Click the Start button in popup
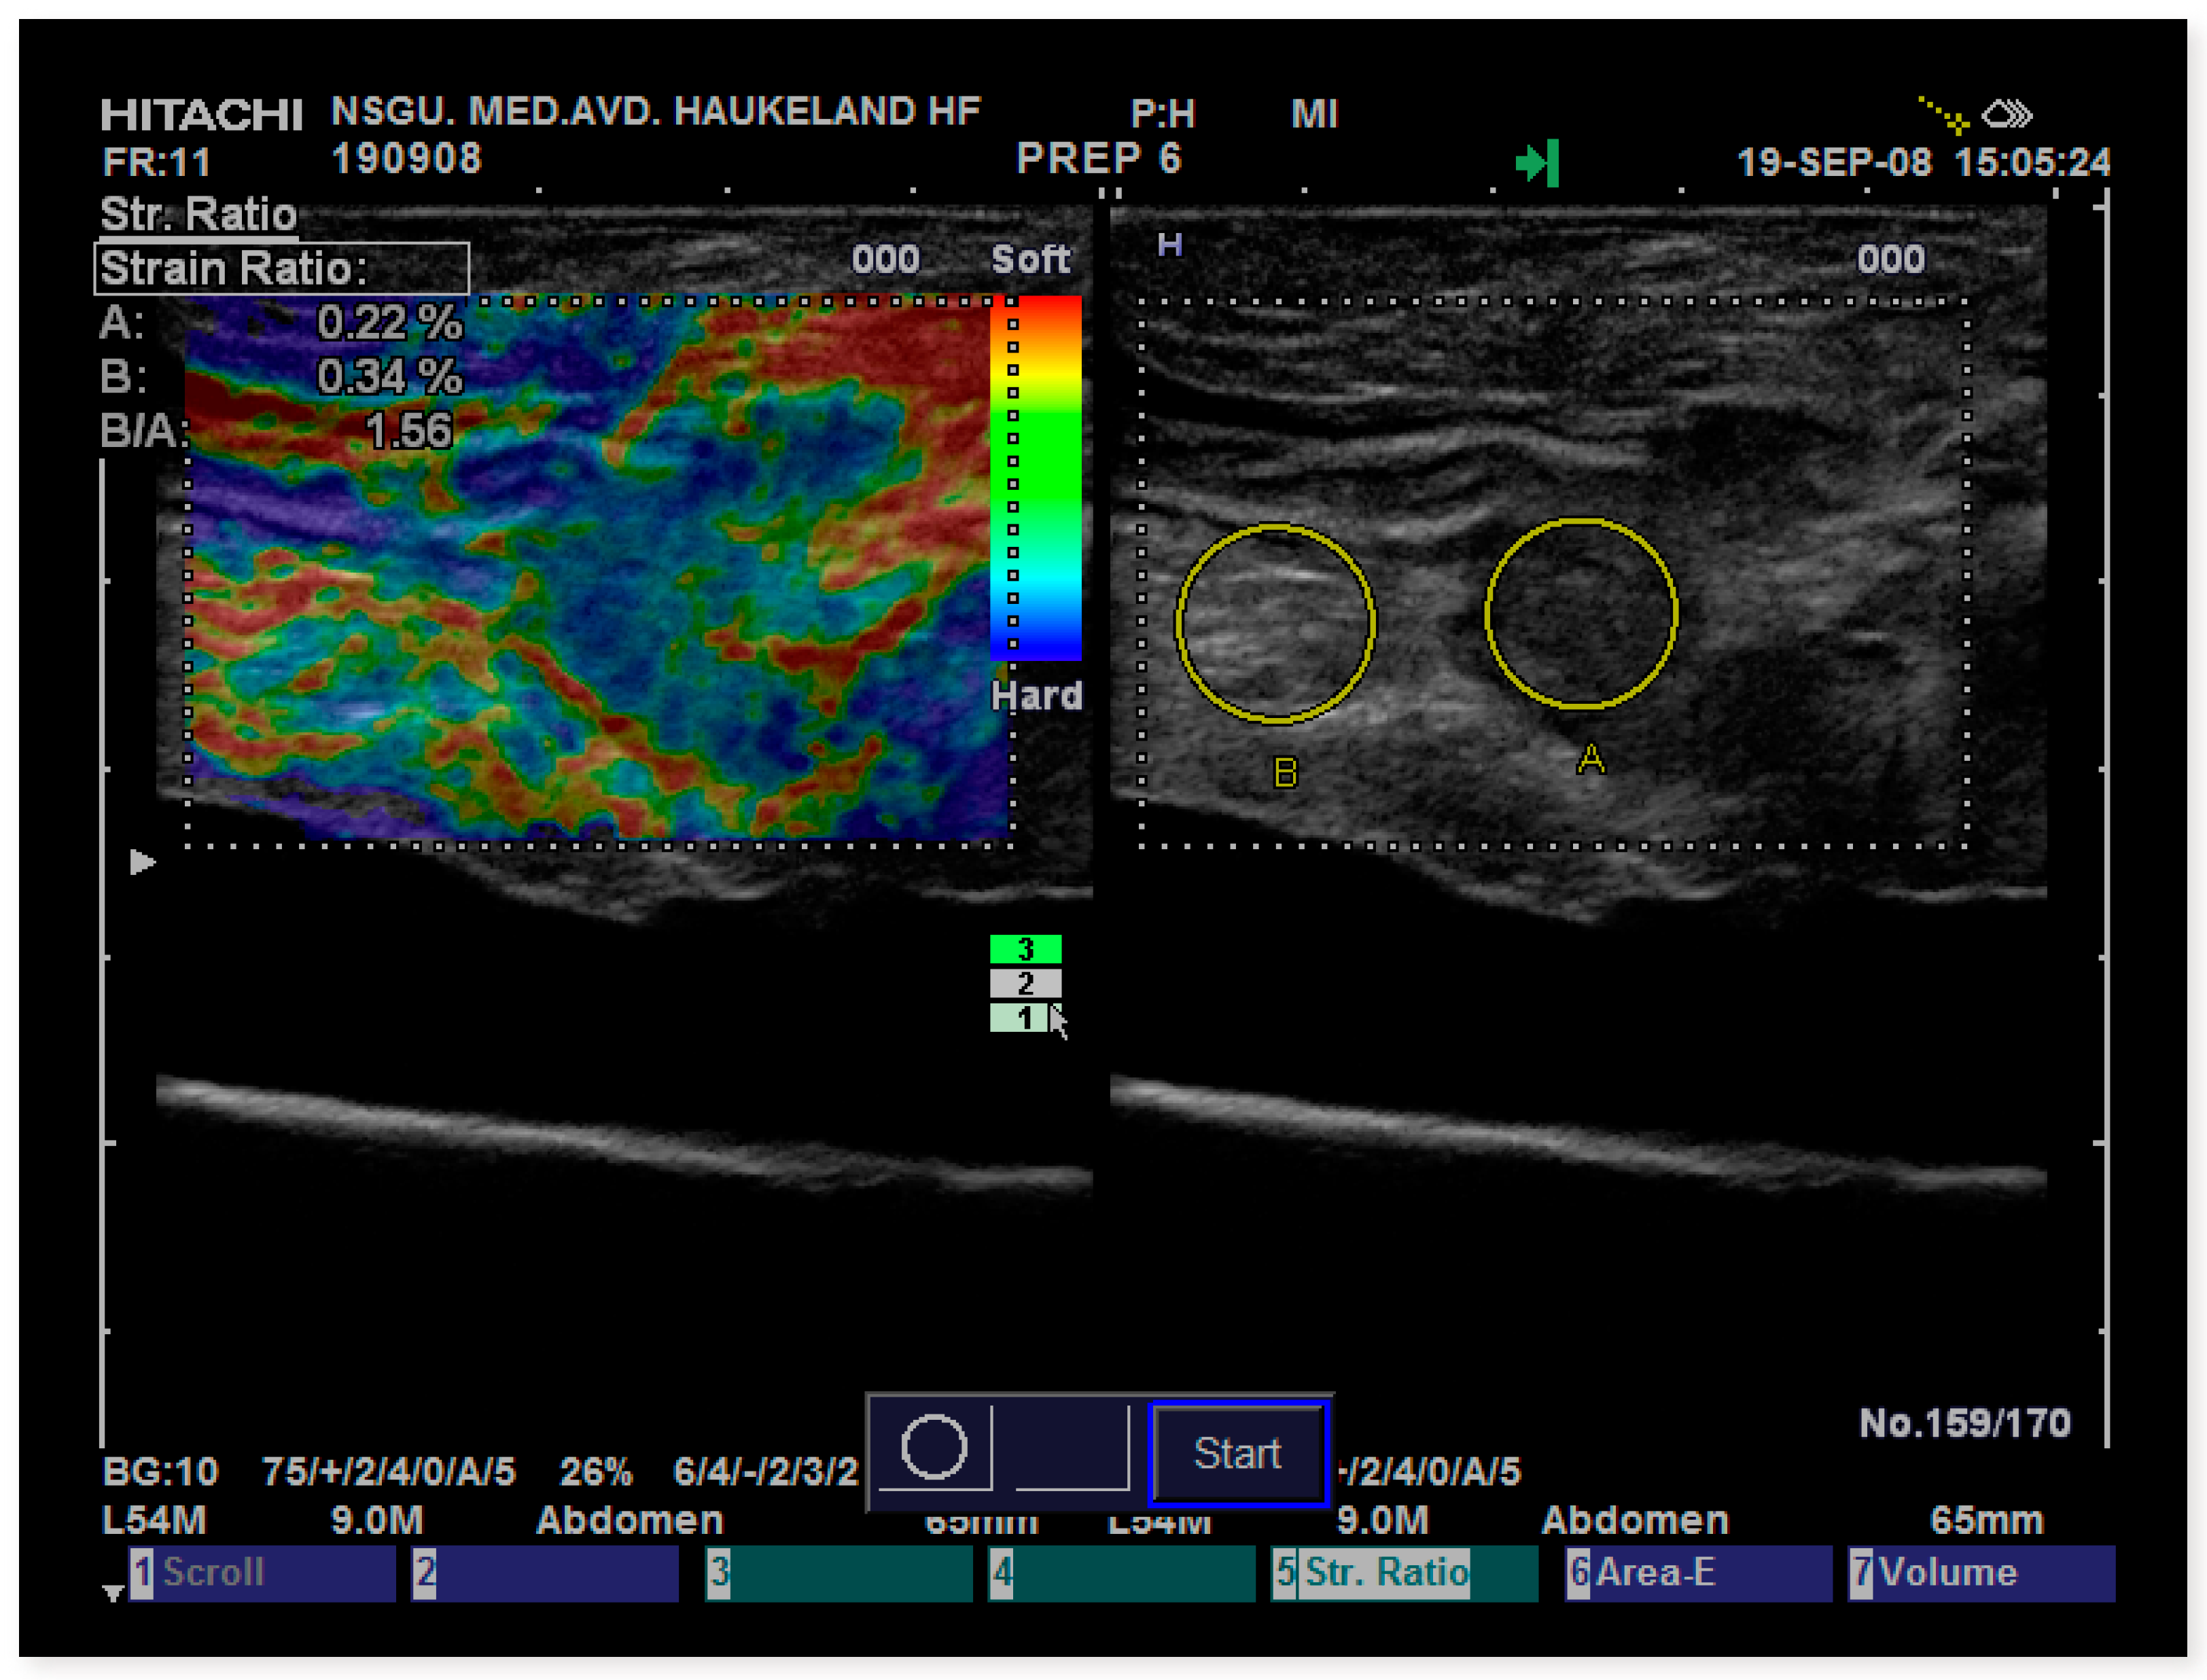Image resolution: width=2207 pixels, height=1680 pixels. [1237, 1452]
